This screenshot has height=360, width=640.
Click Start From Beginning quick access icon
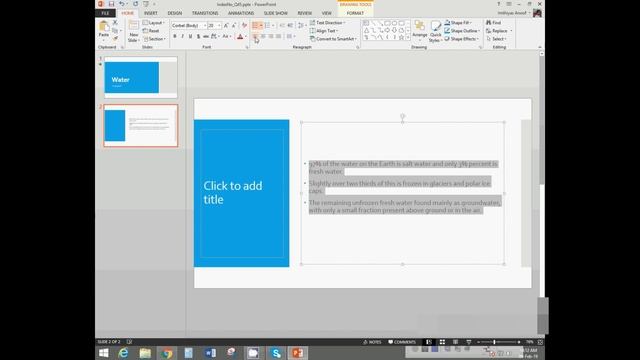[146, 4]
